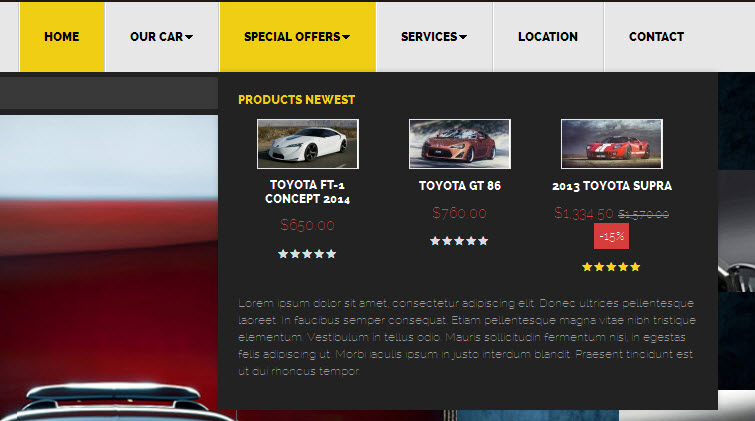Expand the Services dropdown arrow
The height and width of the screenshot is (421, 755).
[463, 37]
